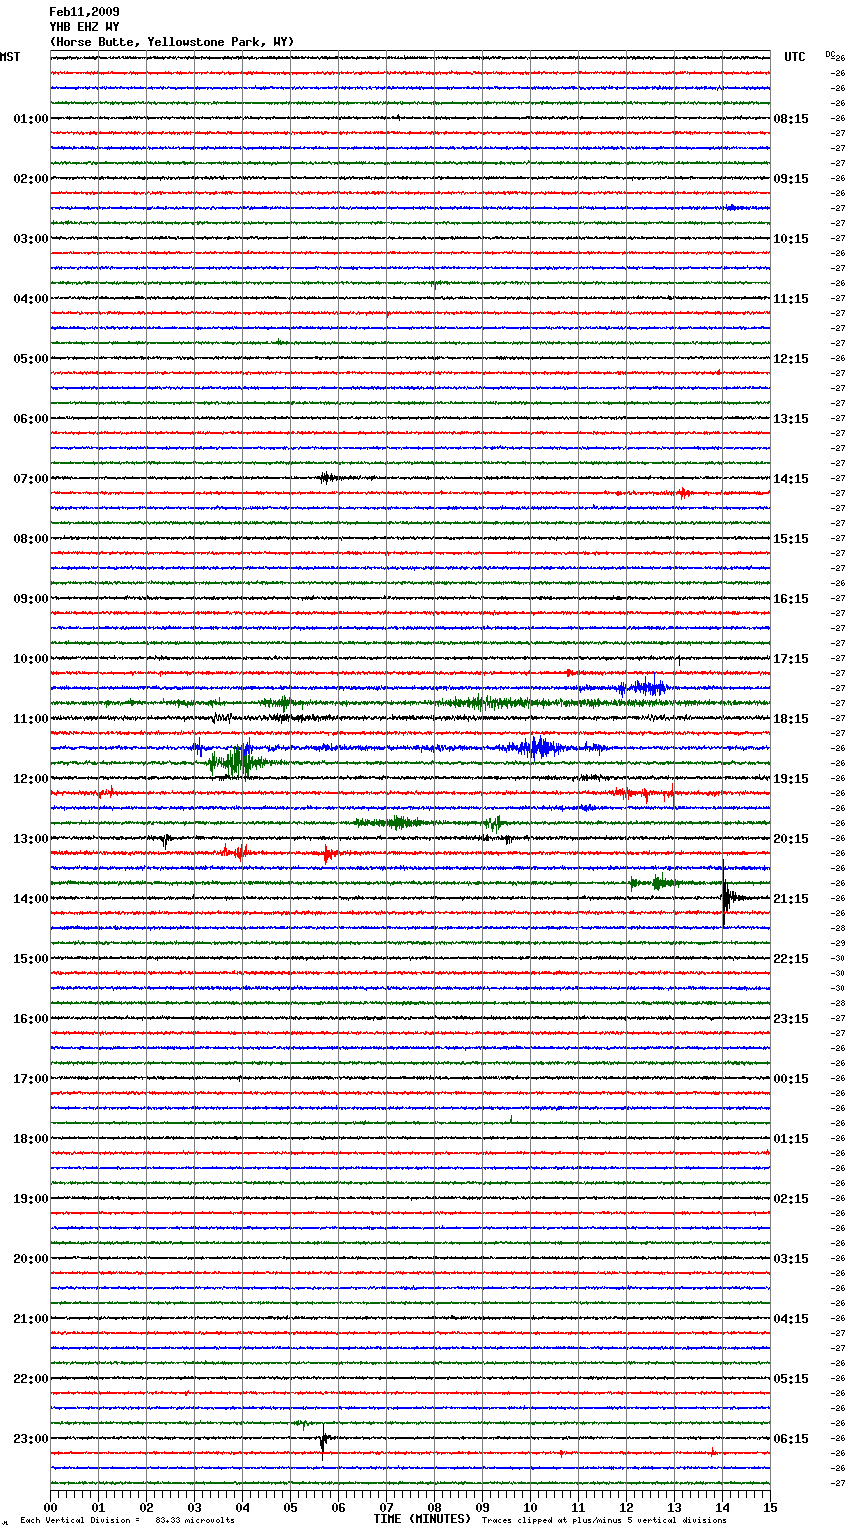Click the Horse Butte, Yellowstone Park location title

[x=172, y=42]
